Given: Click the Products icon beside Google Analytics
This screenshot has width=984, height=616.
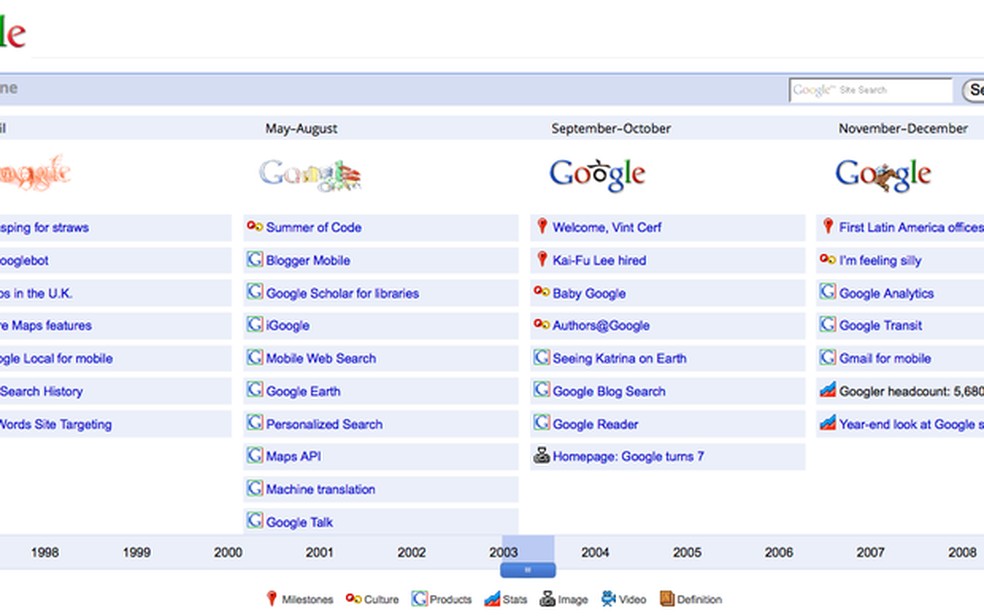Looking at the screenshot, I should click(827, 292).
